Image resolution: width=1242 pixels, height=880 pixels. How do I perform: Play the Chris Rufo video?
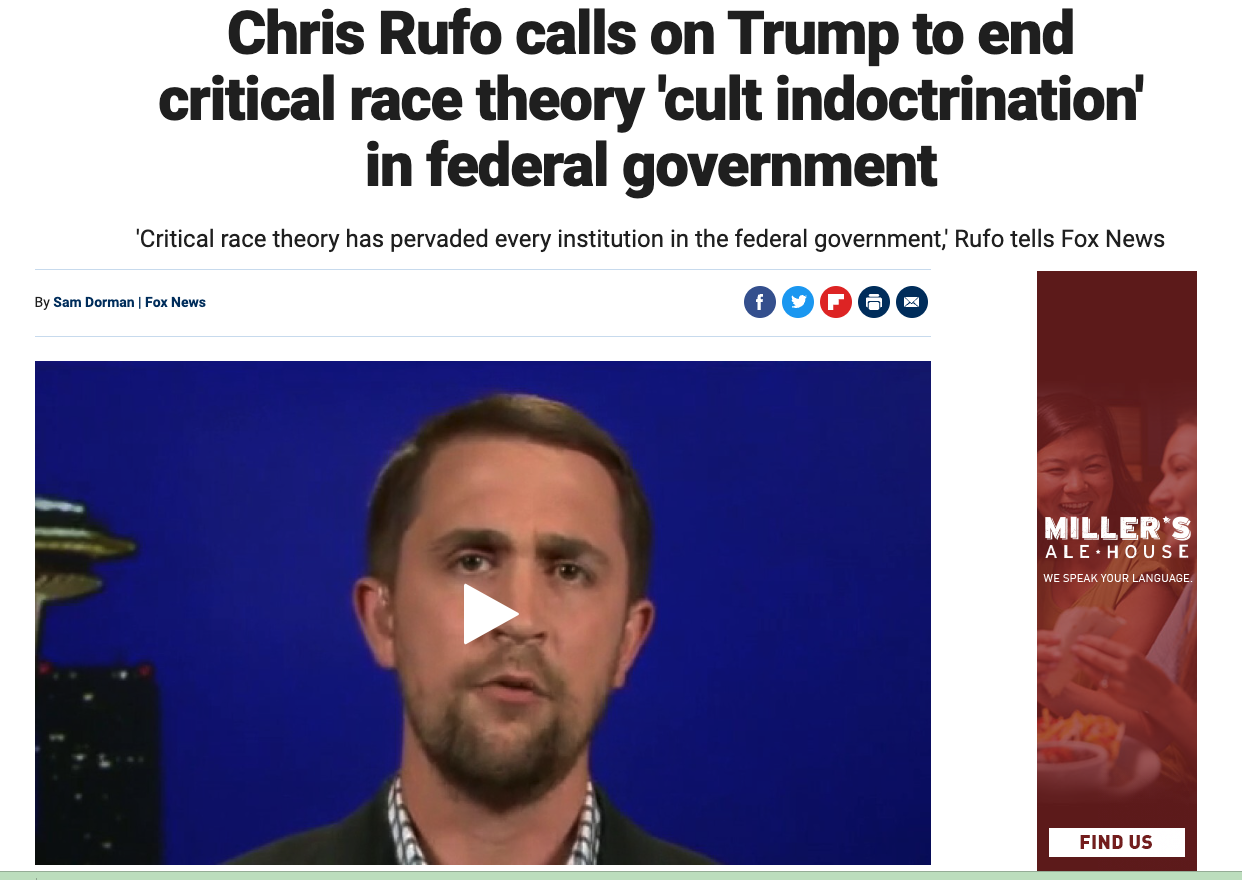(x=490, y=613)
